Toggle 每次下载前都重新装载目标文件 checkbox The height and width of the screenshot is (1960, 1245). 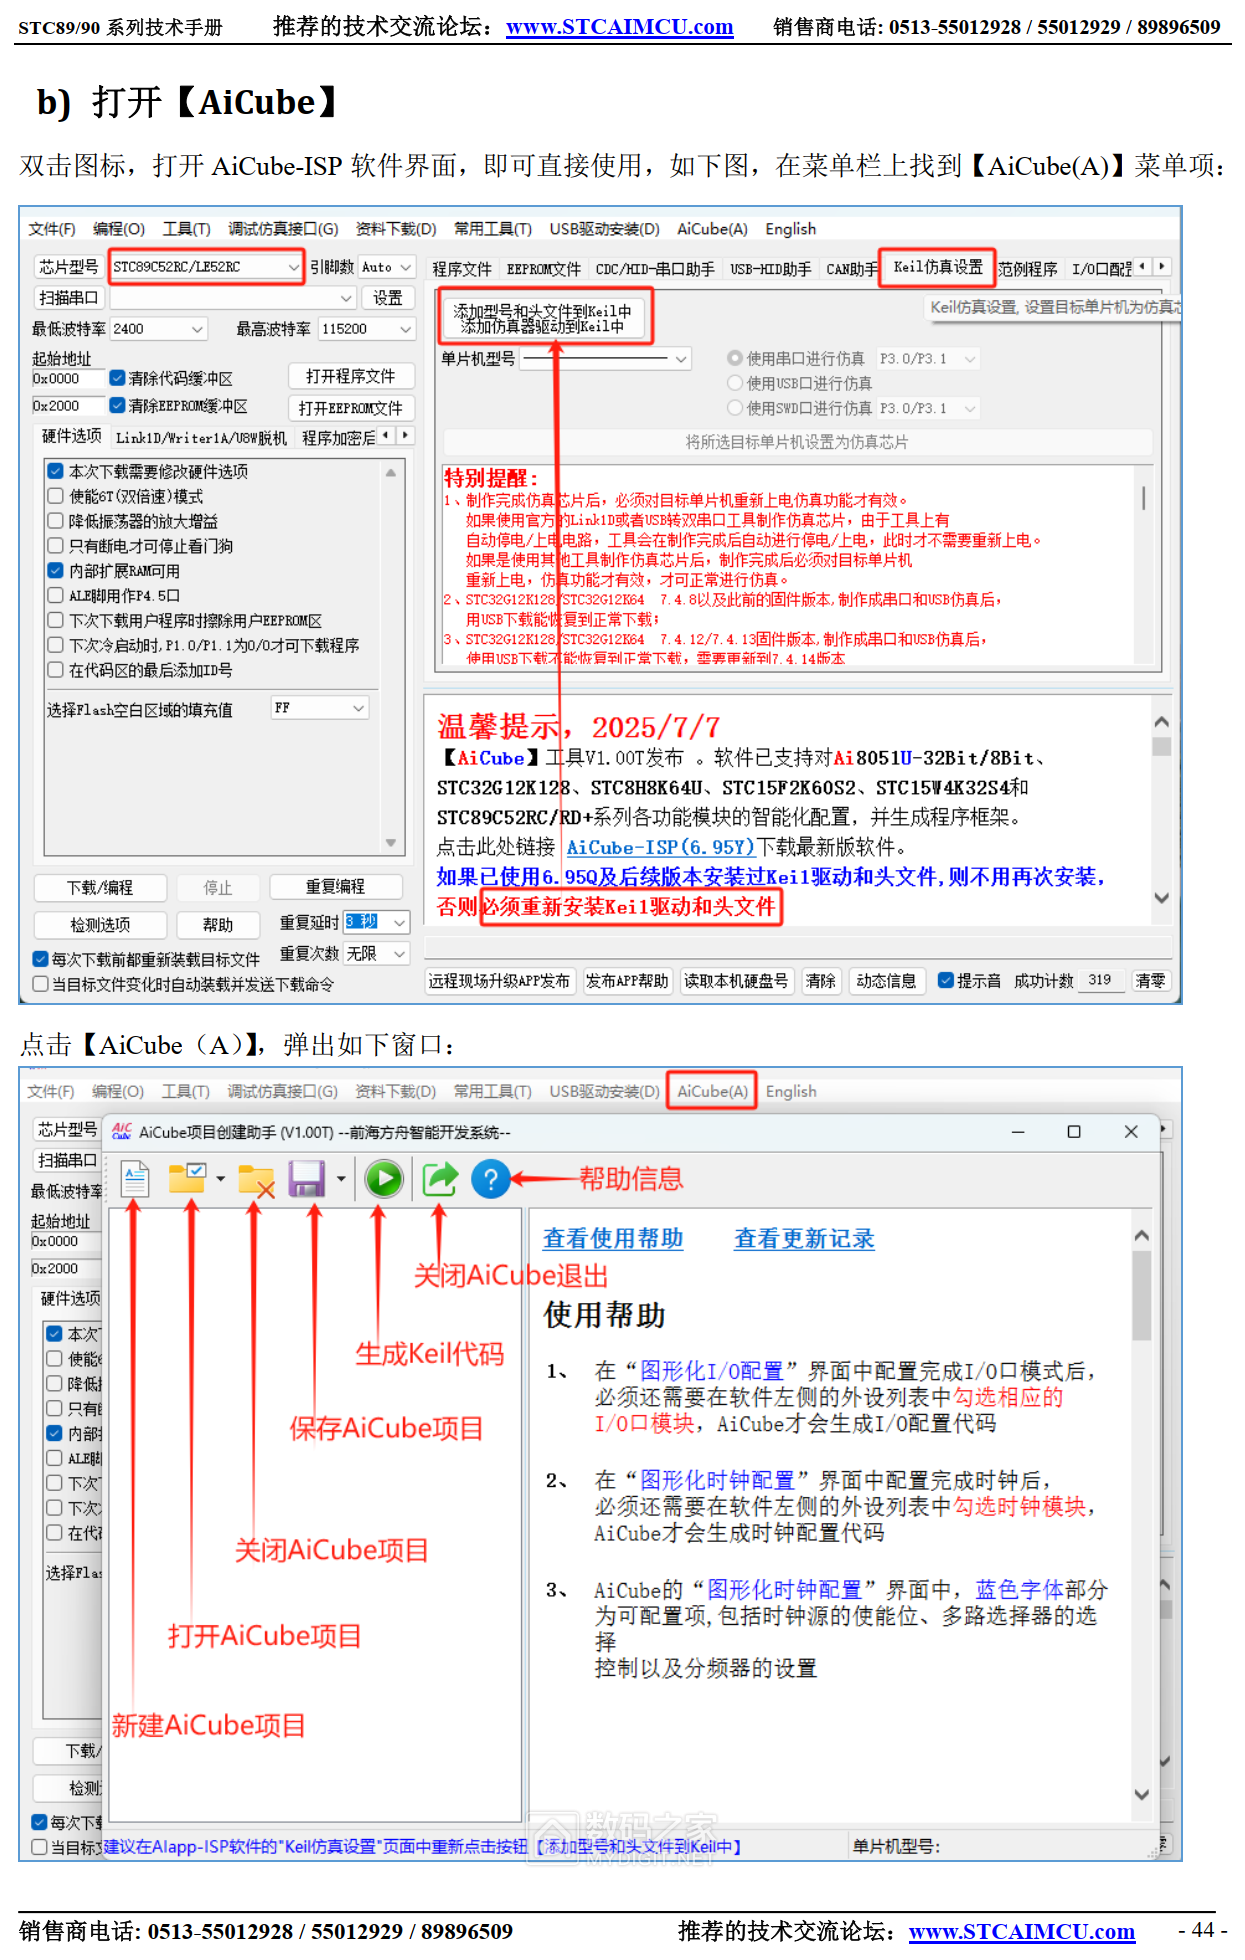click(x=40, y=959)
